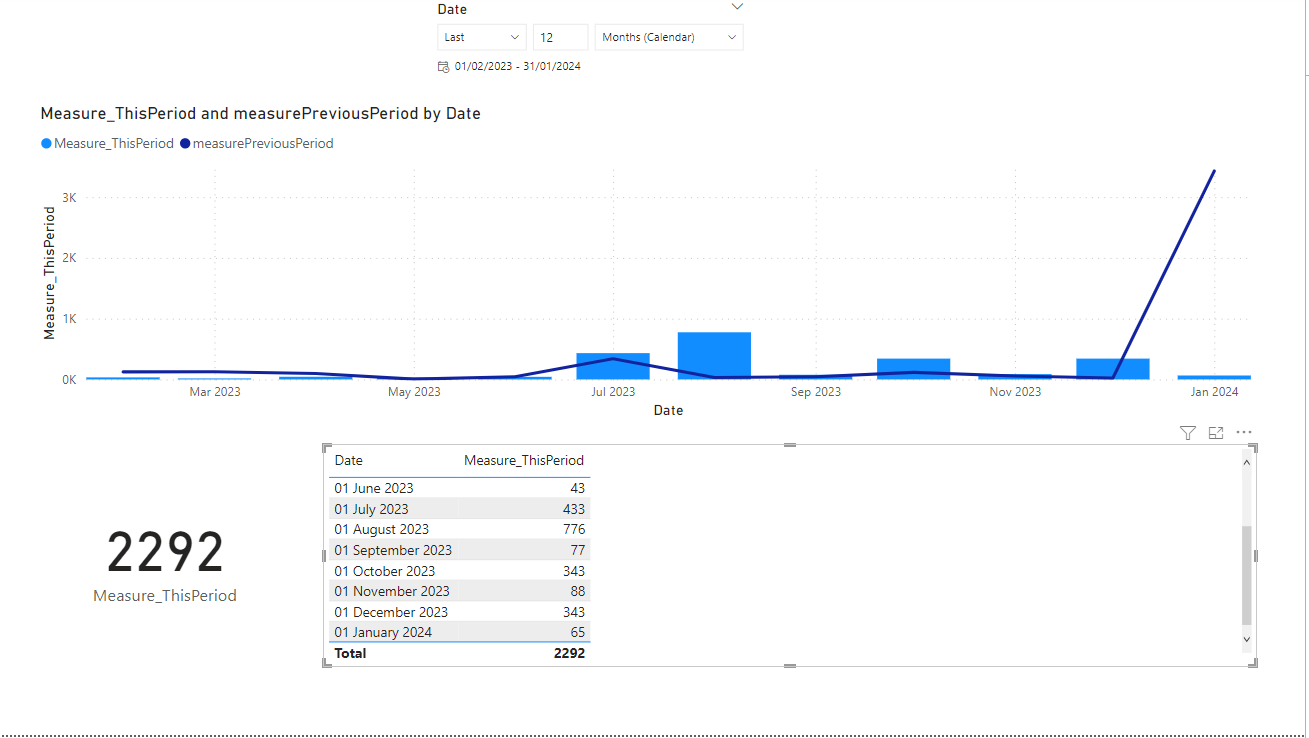Click the Measure_ThisPeriod legend color dot
This screenshot has height=738, width=1309.
[46, 144]
